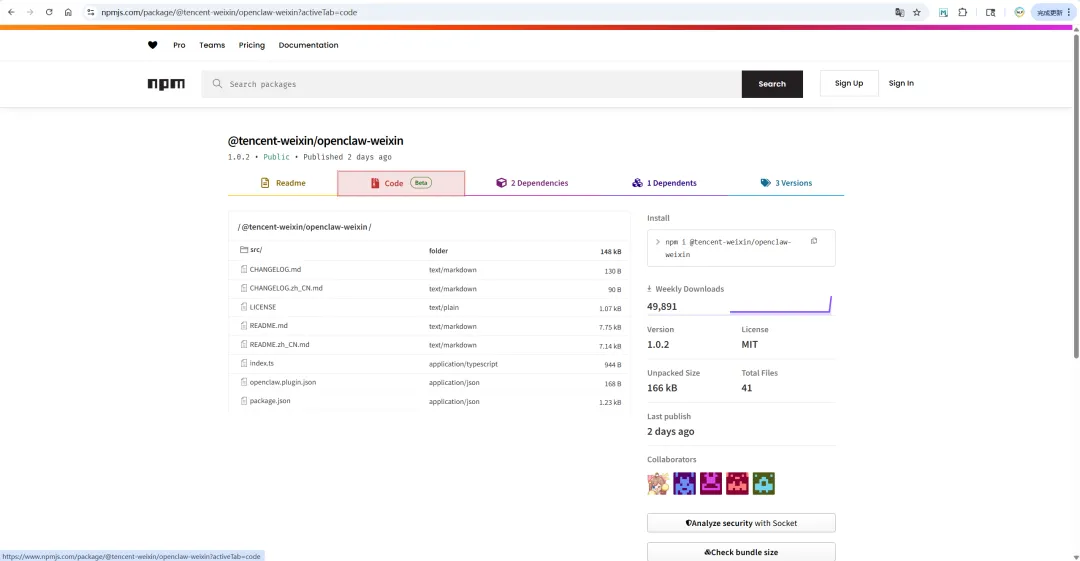Open the Documentation link
This screenshot has width=1080, height=561.
pyautogui.click(x=309, y=45)
